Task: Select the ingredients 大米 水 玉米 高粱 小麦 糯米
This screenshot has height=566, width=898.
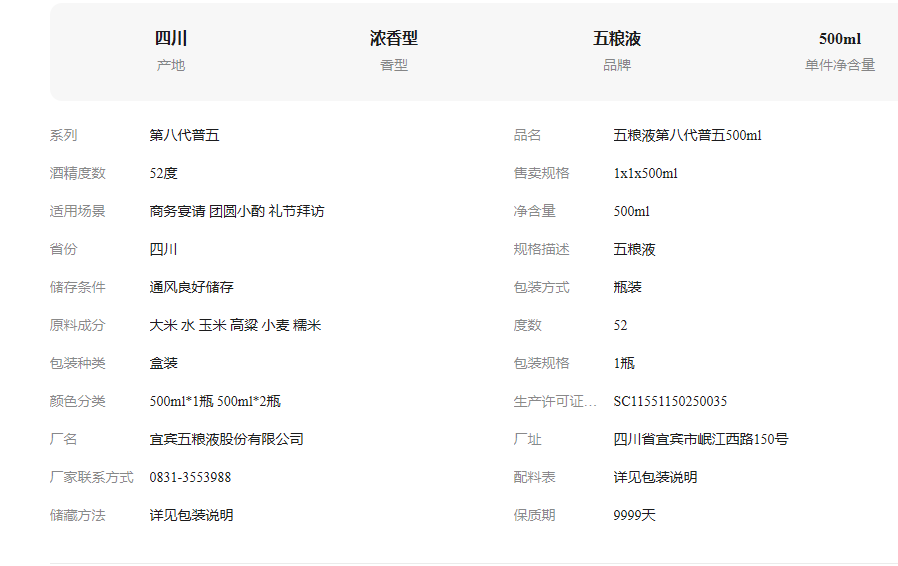Action: (x=235, y=325)
